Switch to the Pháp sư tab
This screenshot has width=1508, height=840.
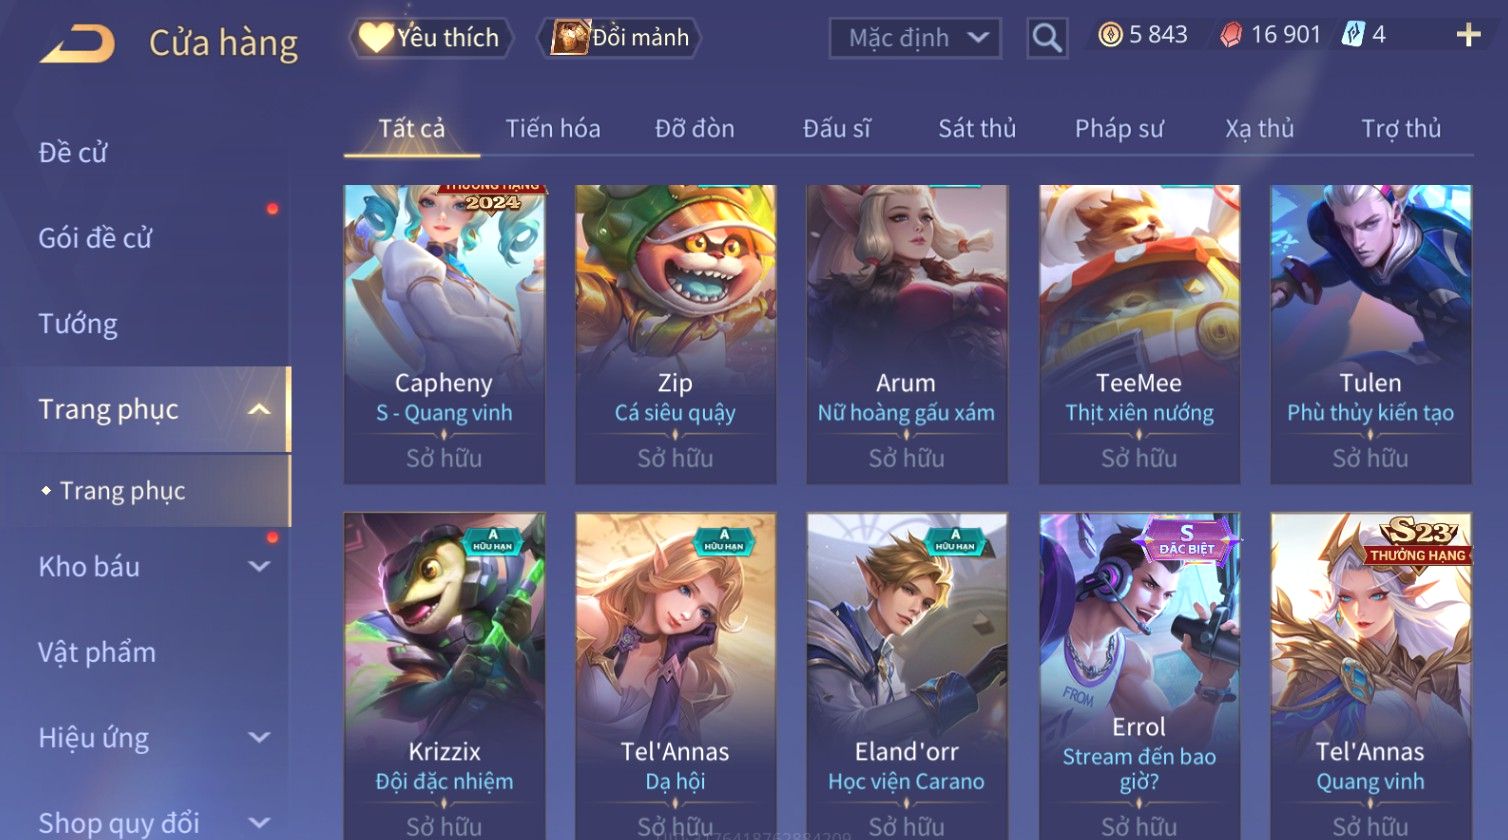click(x=1119, y=129)
